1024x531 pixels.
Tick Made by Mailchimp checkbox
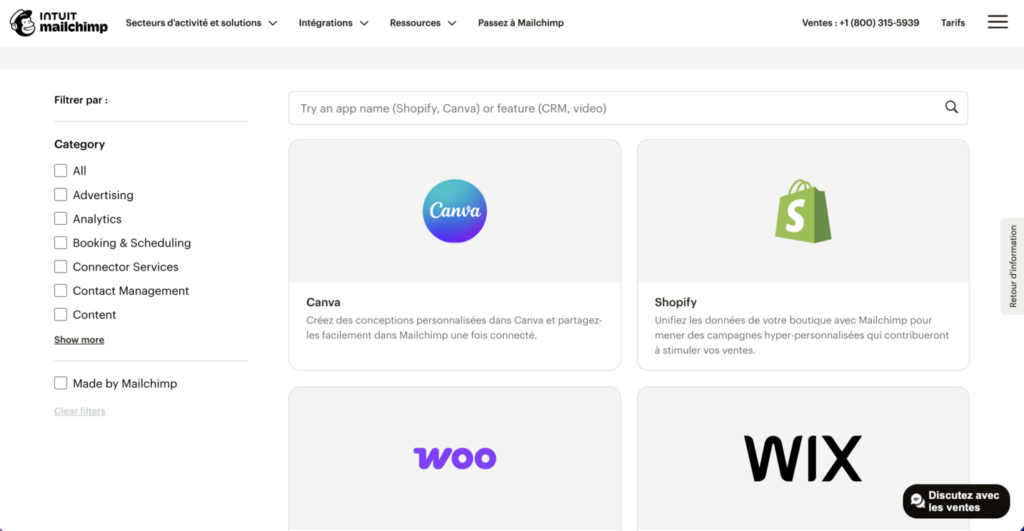click(x=61, y=383)
